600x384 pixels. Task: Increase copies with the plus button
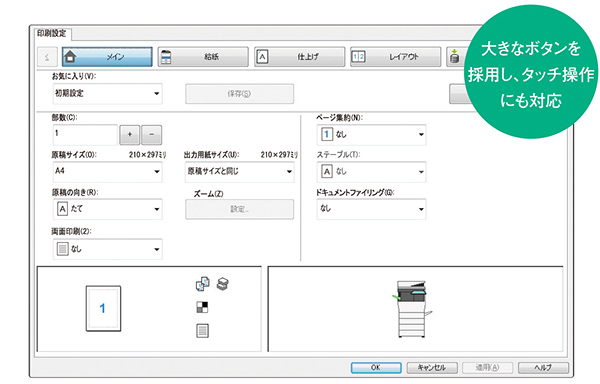click(130, 135)
